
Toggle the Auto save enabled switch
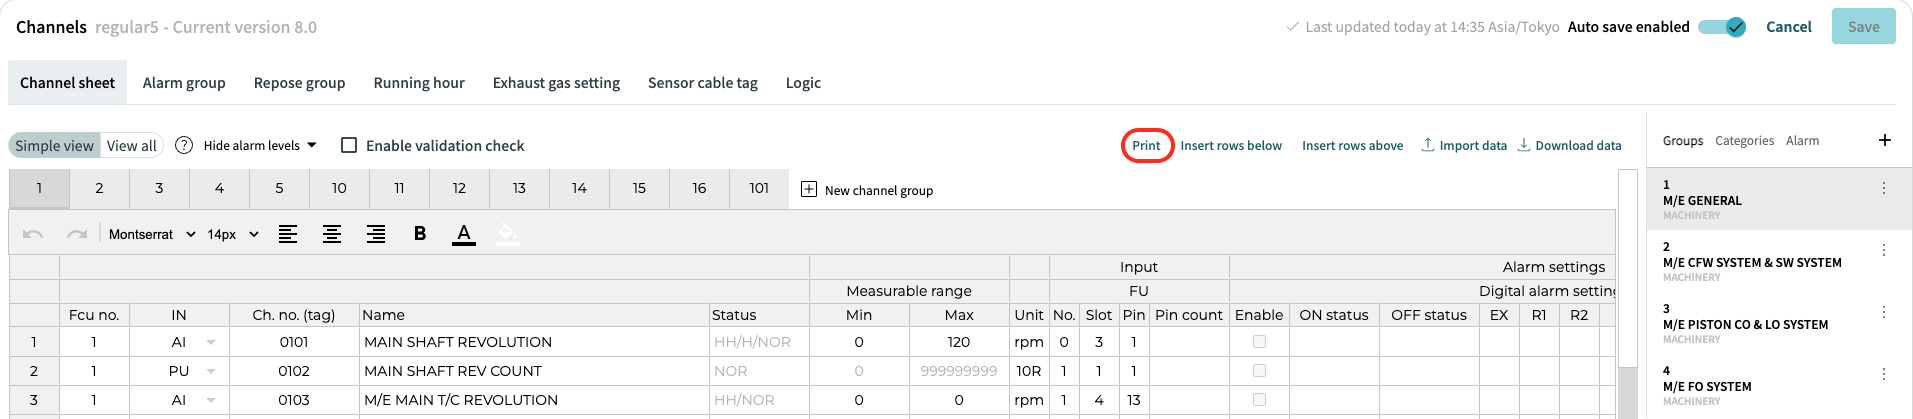[1722, 27]
